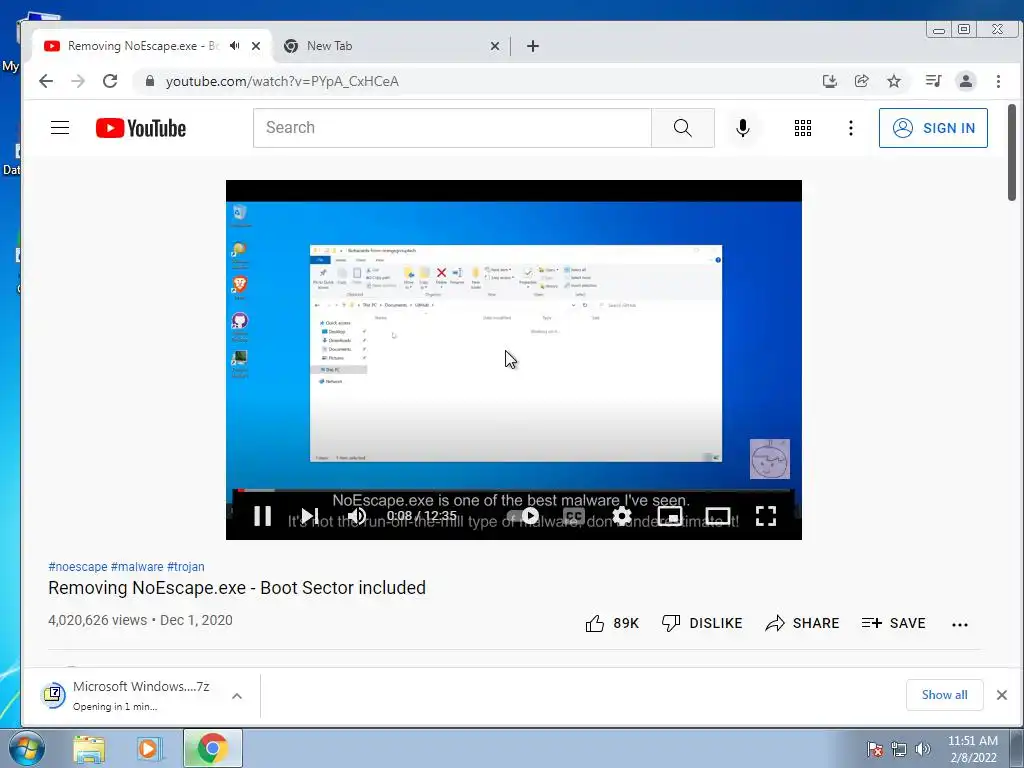Open YouTube apps grid
This screenshot has width=1024, height=768.
click(803, 128)
